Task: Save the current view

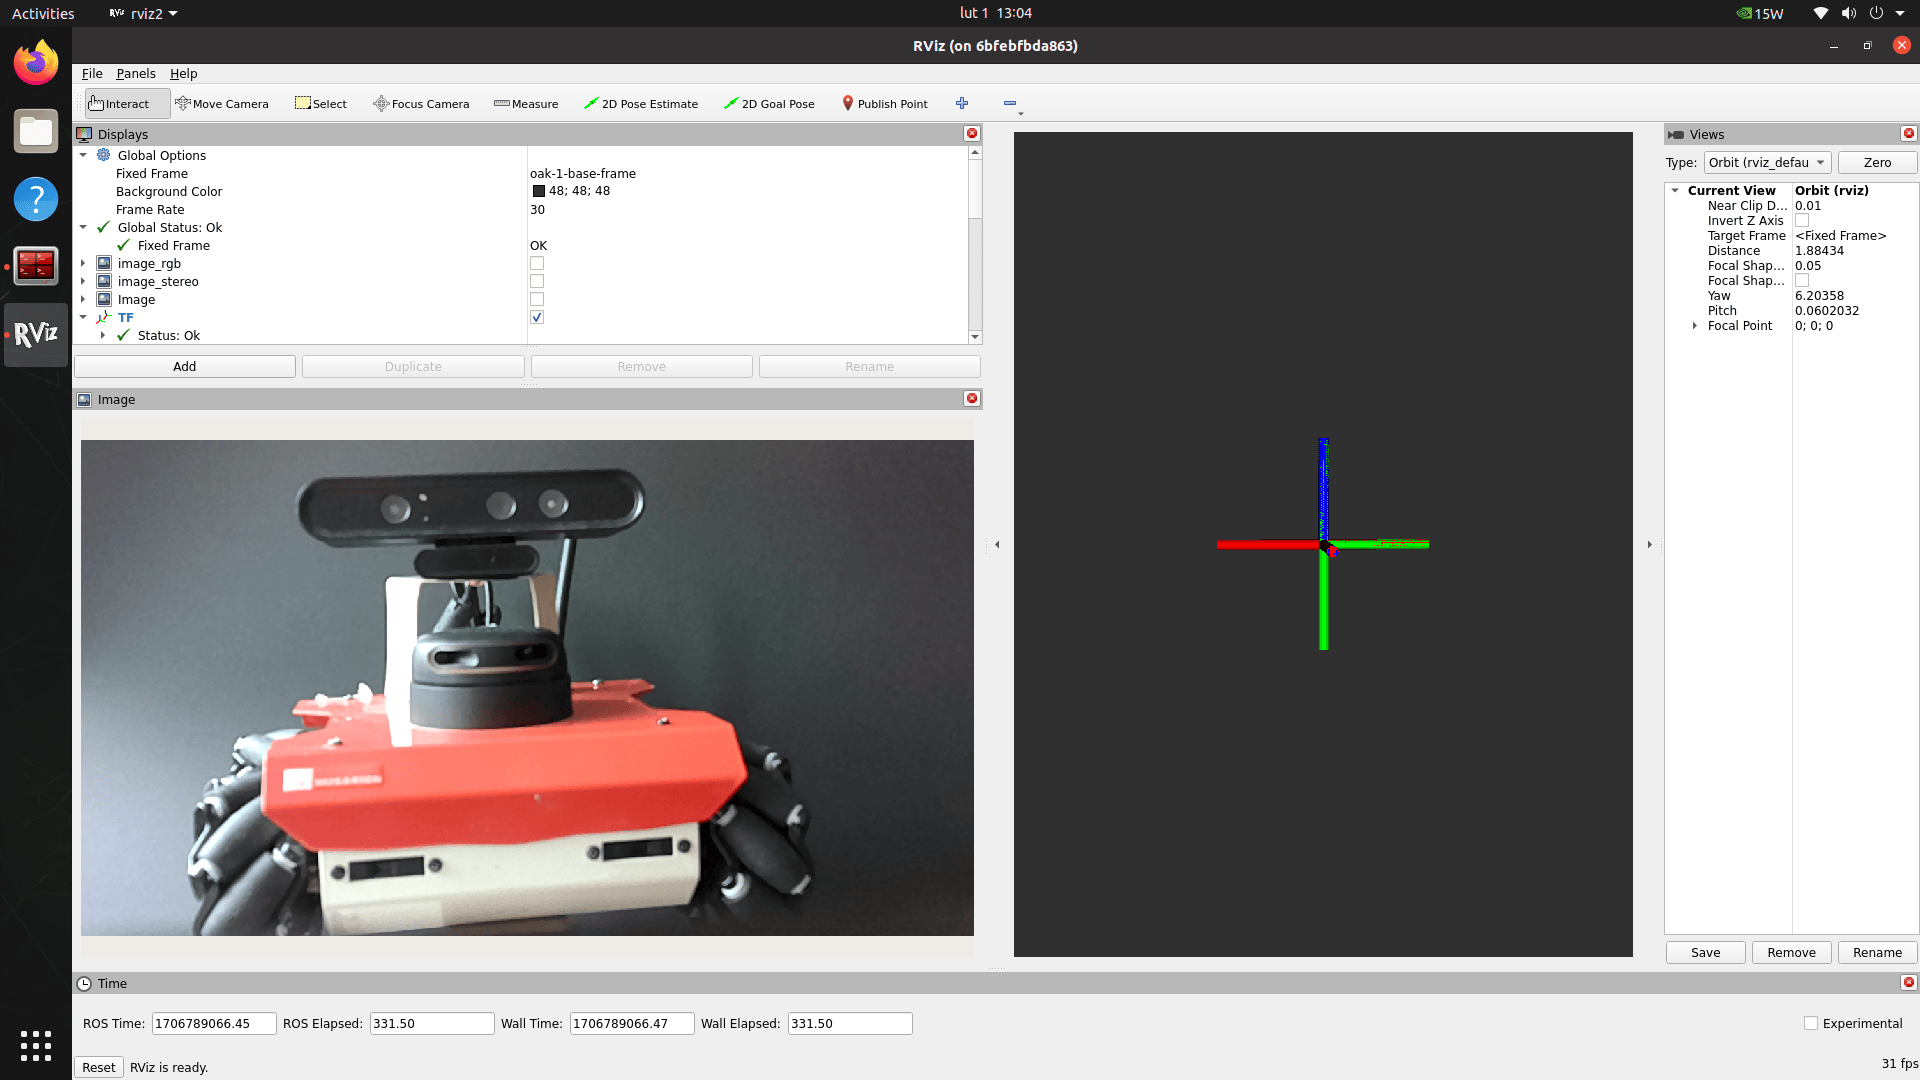Action: (1705, 952)
